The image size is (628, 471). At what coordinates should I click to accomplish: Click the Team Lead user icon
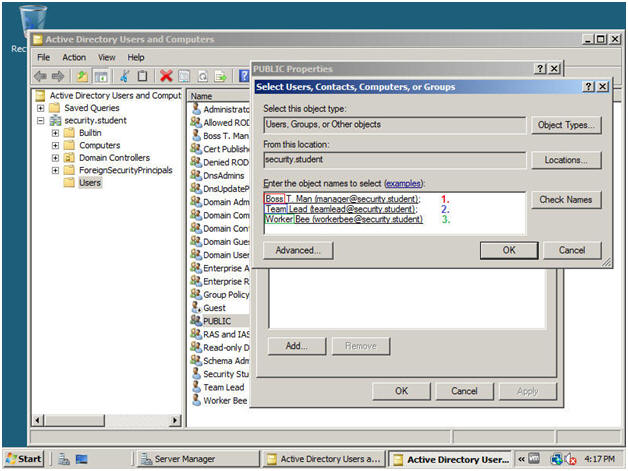[196, 386]
